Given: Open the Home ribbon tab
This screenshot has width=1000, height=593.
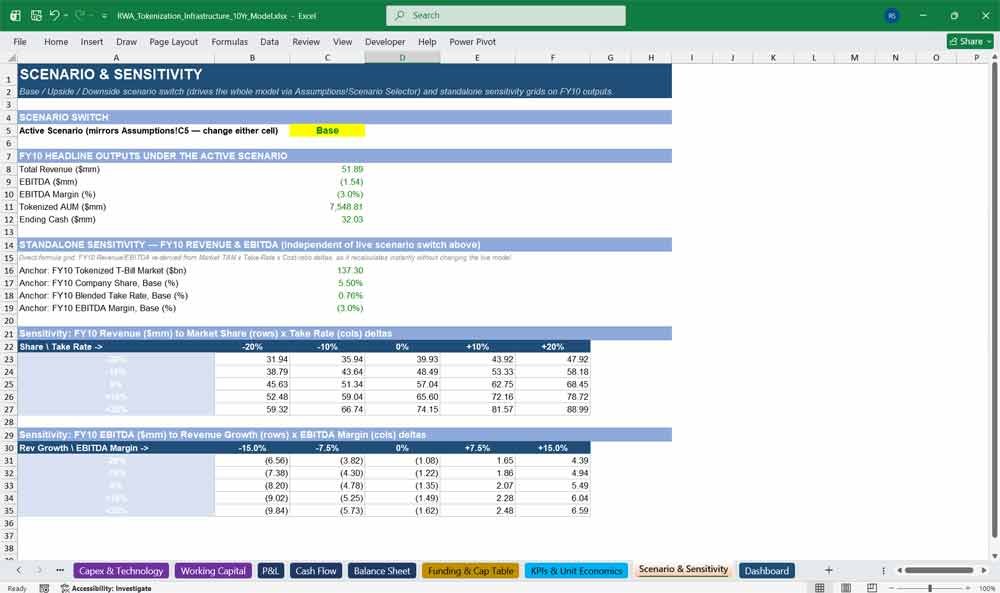Looking at the screenshot, I should pos(56,41).
